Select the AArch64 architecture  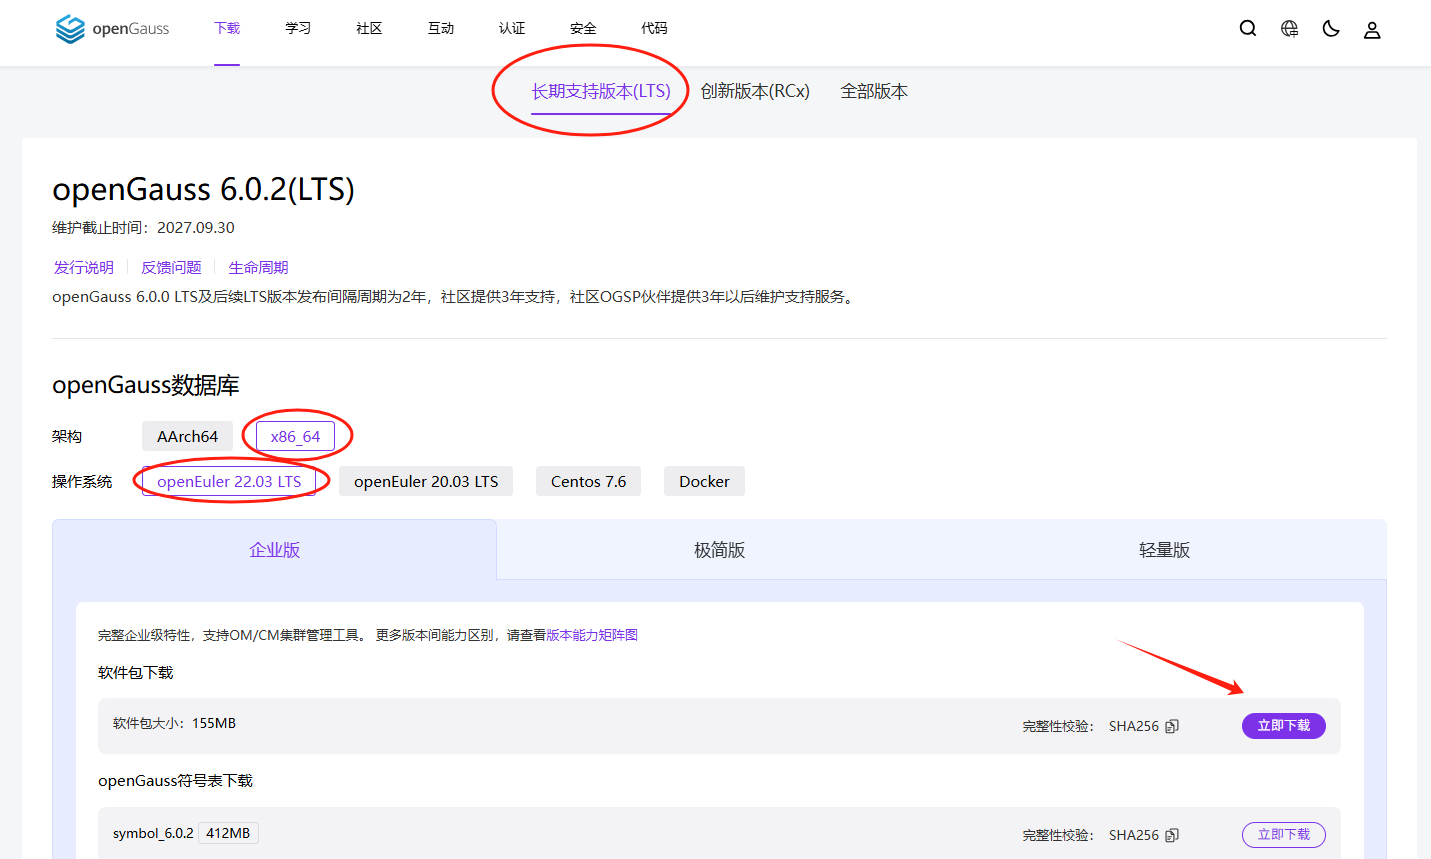tap(187, 436)
